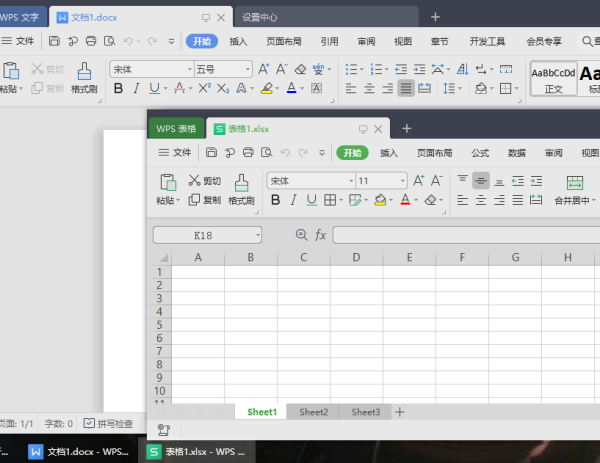Open font name dropdown in WPS Spreadsheets
Viewport: 600px width, 463px height.
pos(351,181)
